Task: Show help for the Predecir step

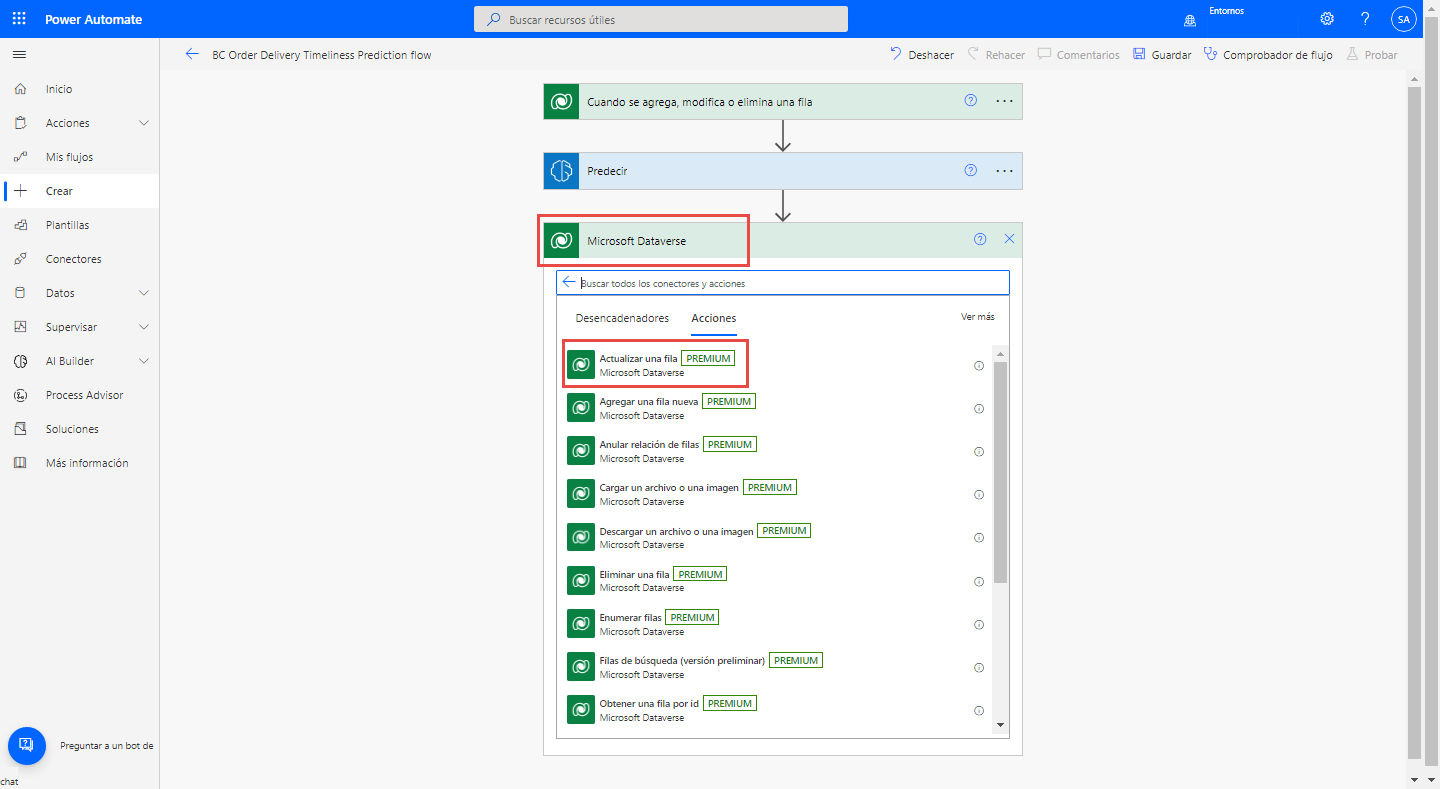Action: coord(970,171)
